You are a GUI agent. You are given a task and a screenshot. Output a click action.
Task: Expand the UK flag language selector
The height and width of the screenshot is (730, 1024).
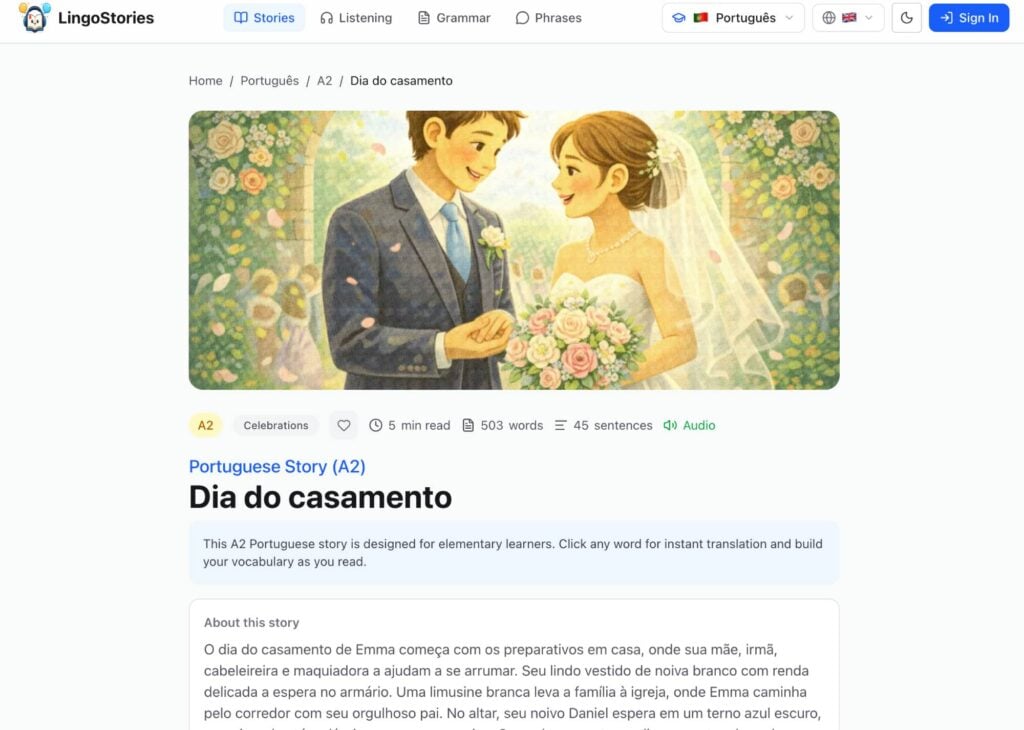(848, 18)
